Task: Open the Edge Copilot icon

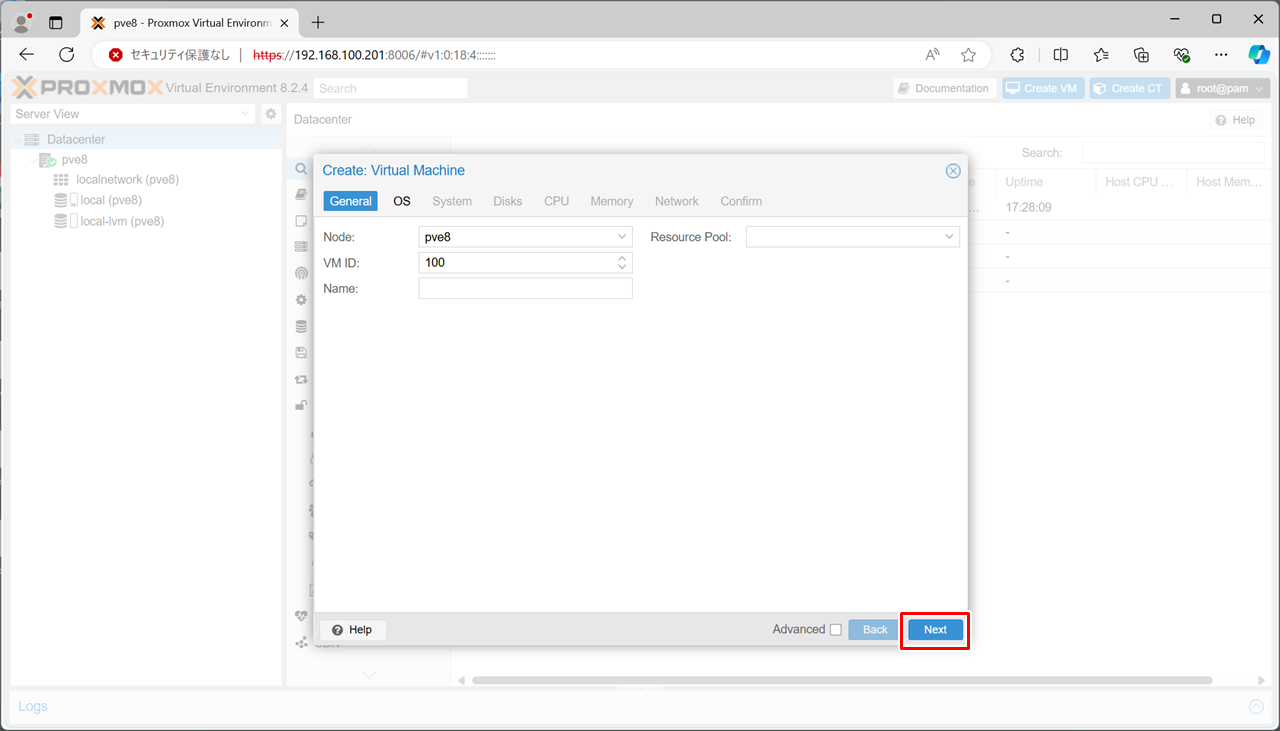Action: 1258,55
